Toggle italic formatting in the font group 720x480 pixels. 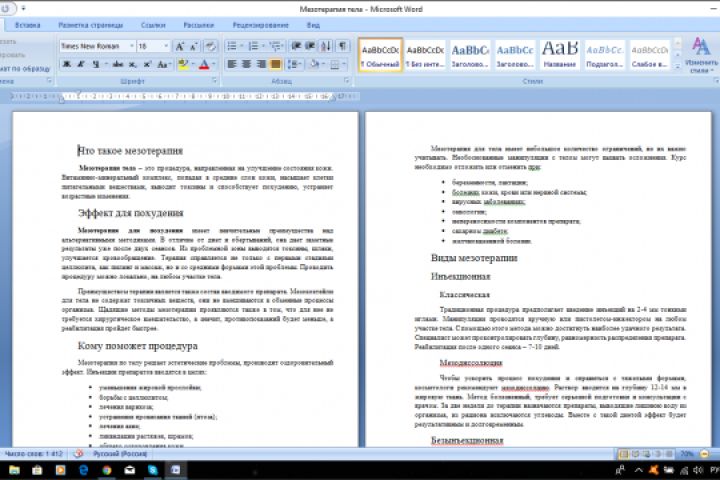[81, 64]
